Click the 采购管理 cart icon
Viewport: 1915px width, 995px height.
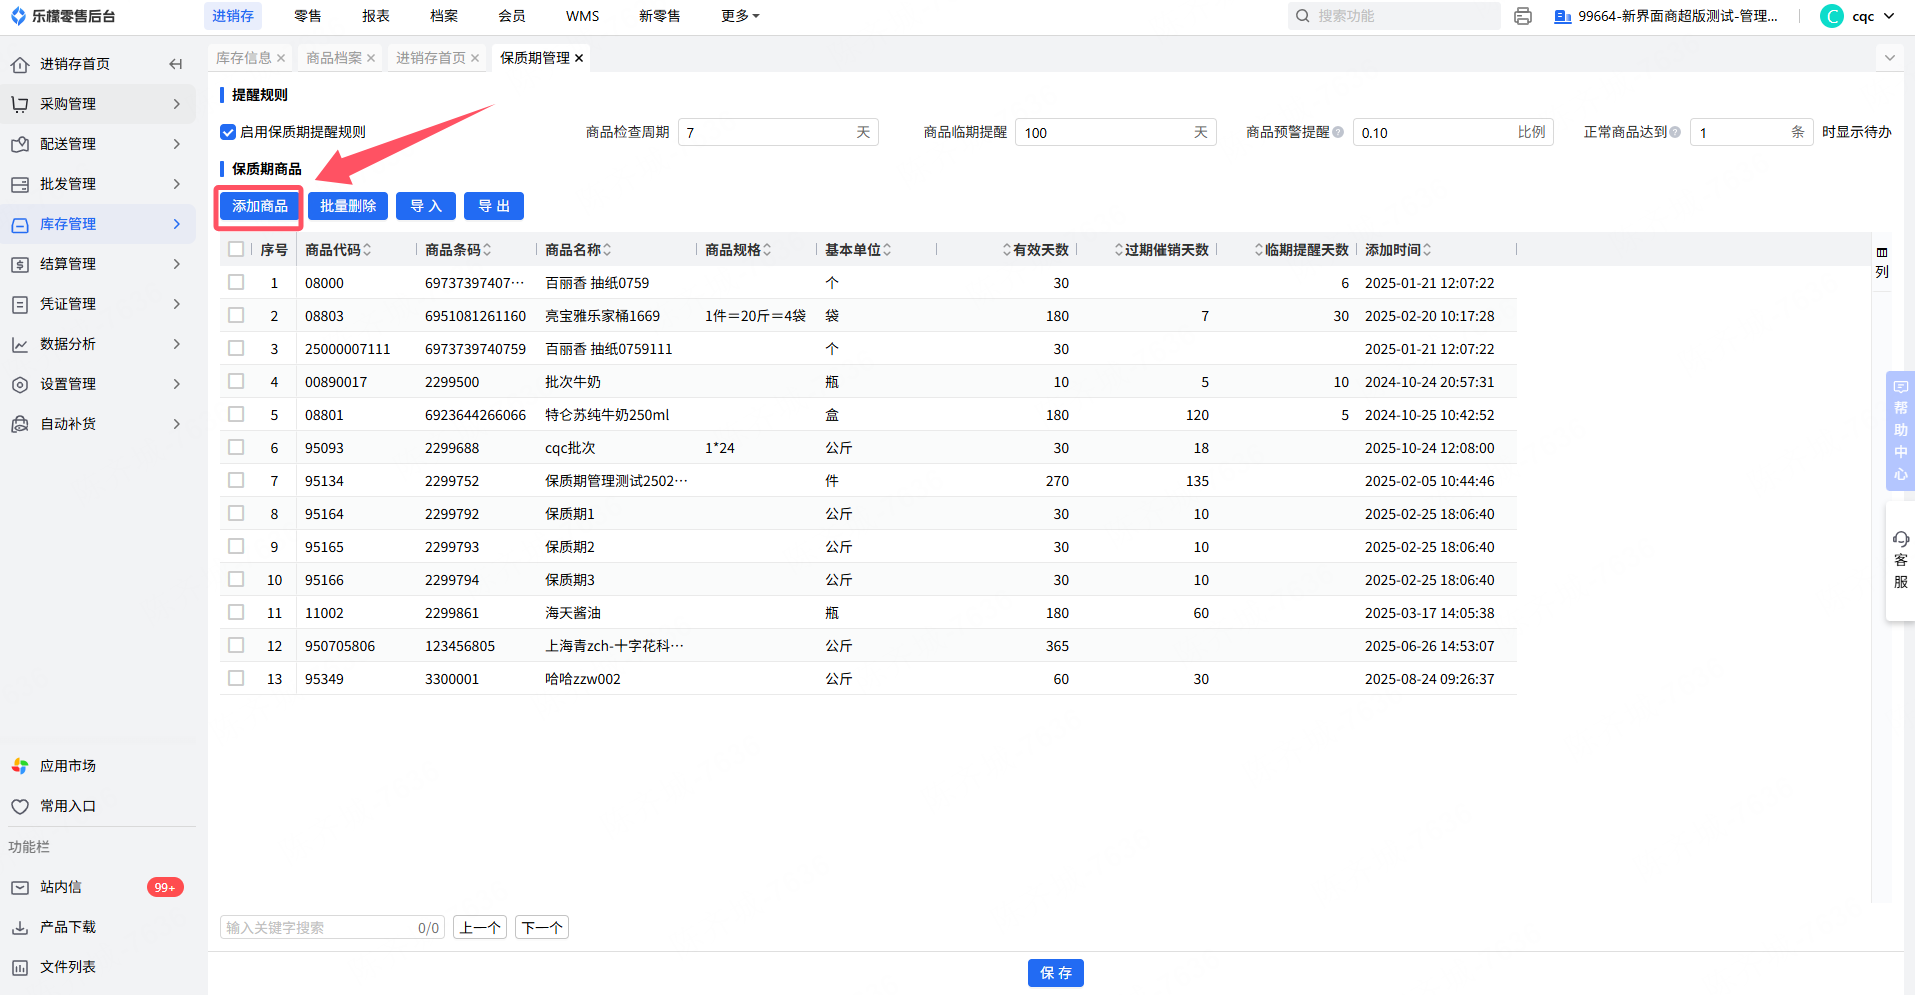pyautogui.click(x=20, y=104)
